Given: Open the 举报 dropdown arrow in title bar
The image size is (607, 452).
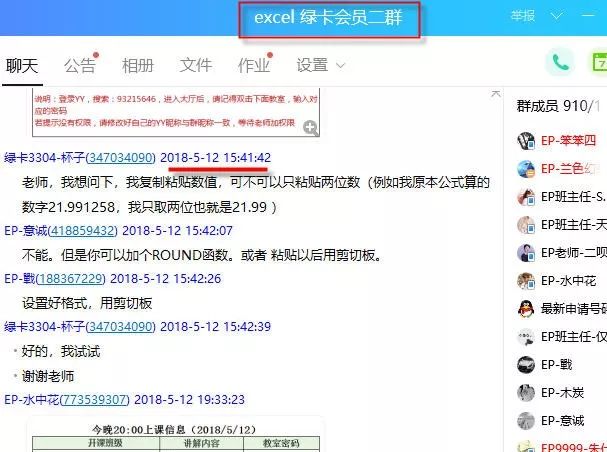Looking at the screenshot, I should (556, 16).
